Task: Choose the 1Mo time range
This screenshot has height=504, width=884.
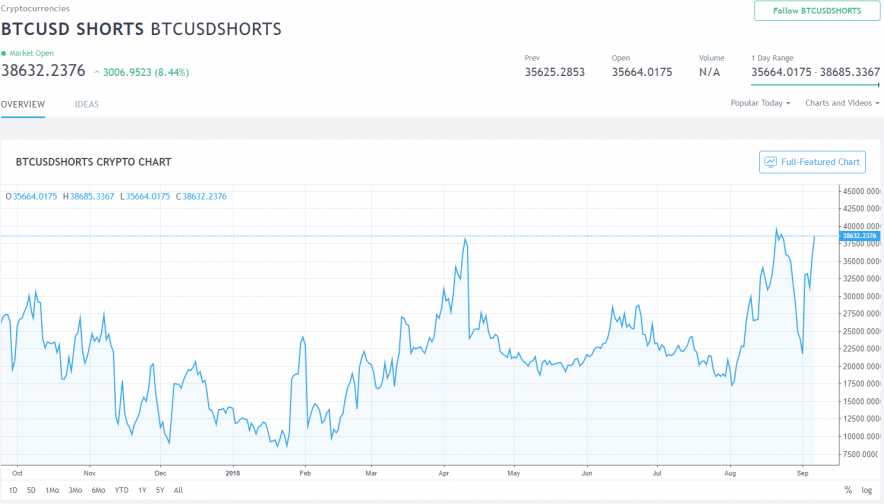Action: [52, 490]
